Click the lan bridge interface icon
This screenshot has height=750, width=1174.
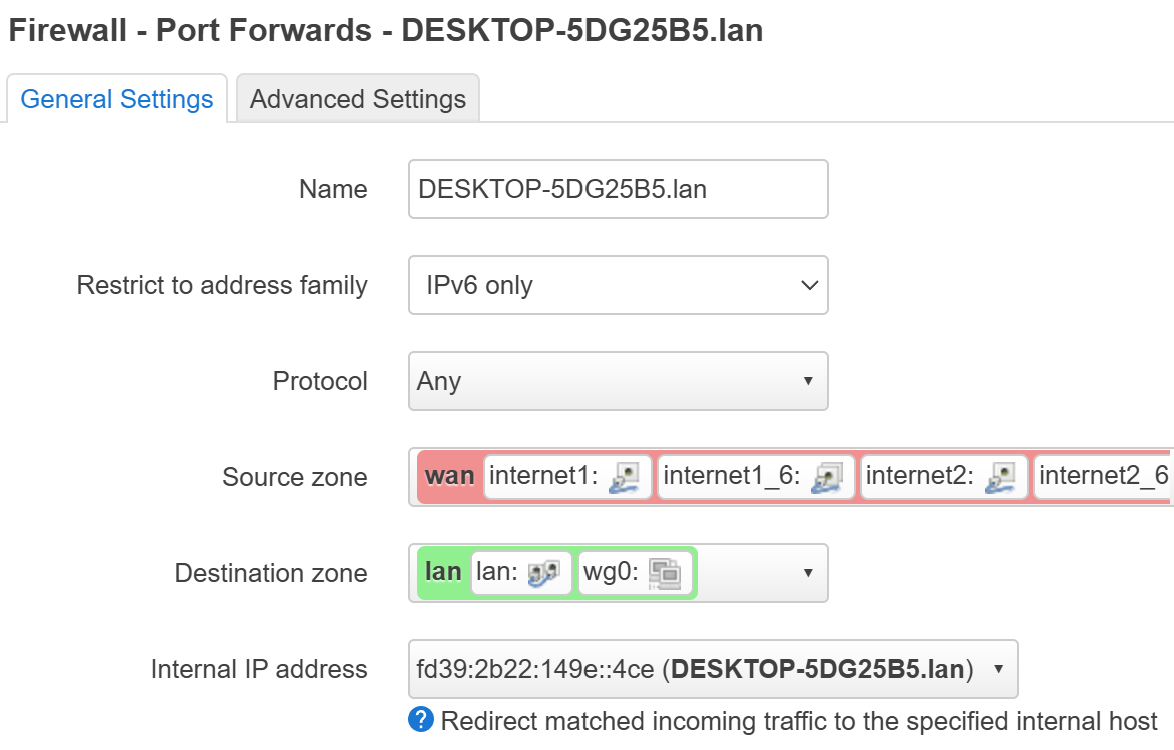point(543,573)
